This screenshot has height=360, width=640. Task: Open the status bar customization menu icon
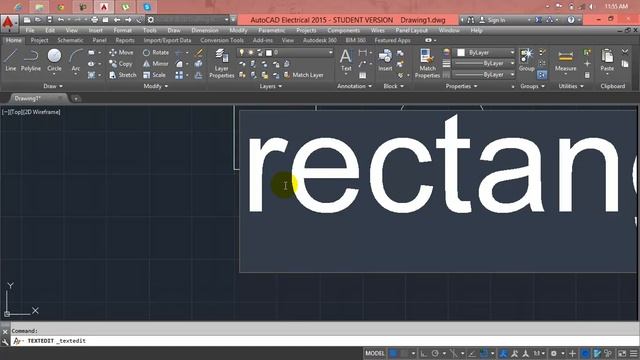pos(634,353)
